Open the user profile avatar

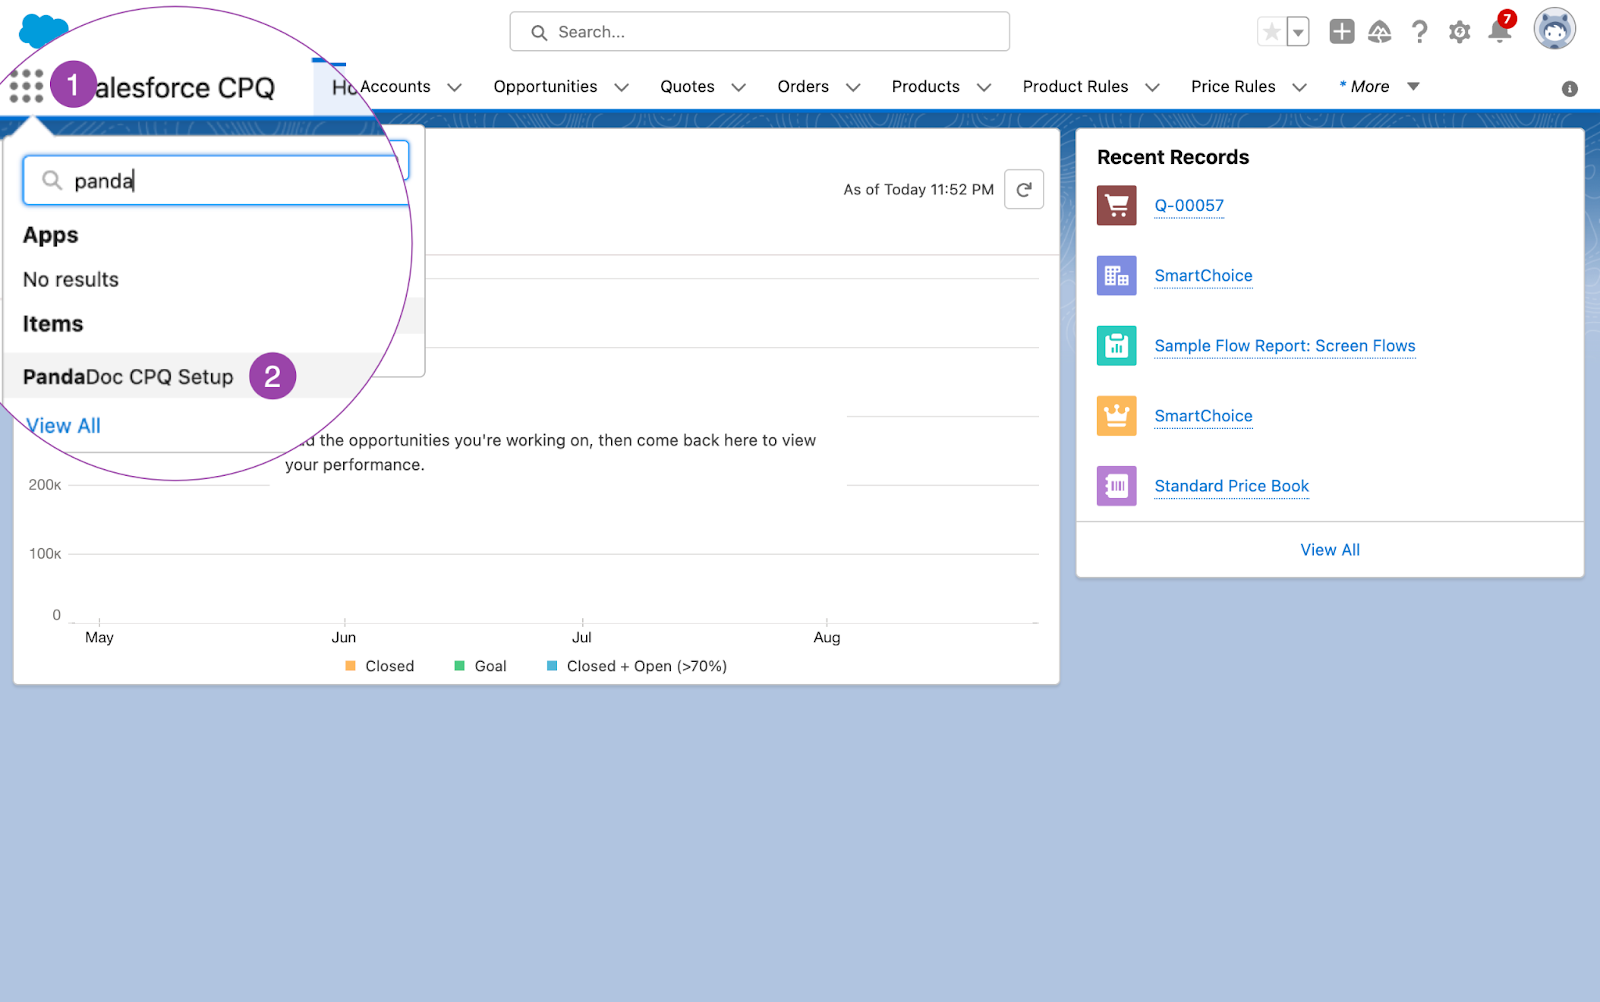pos(1554,29)
